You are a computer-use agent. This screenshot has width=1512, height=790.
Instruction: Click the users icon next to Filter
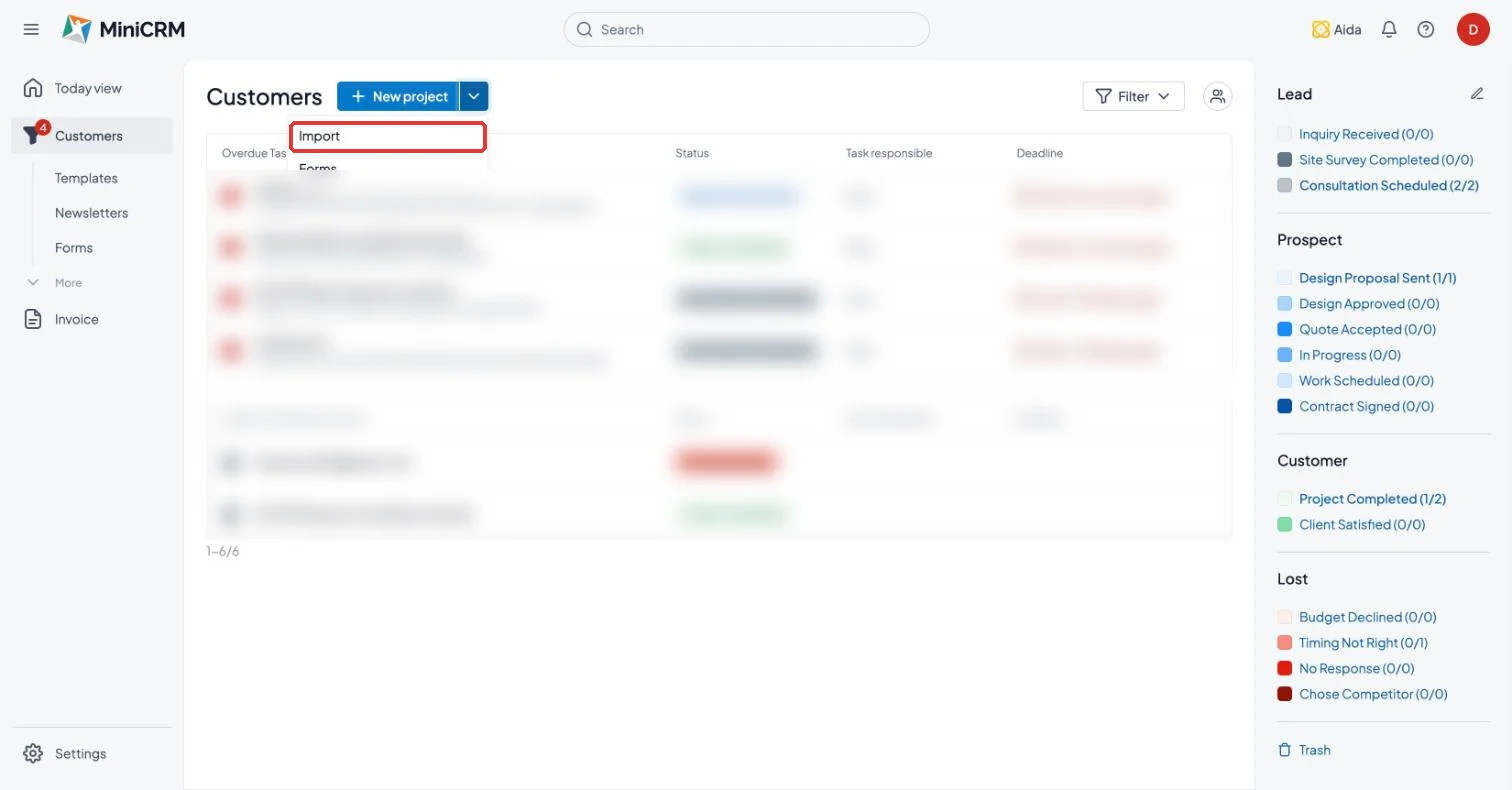click(x=1217, y=96)
